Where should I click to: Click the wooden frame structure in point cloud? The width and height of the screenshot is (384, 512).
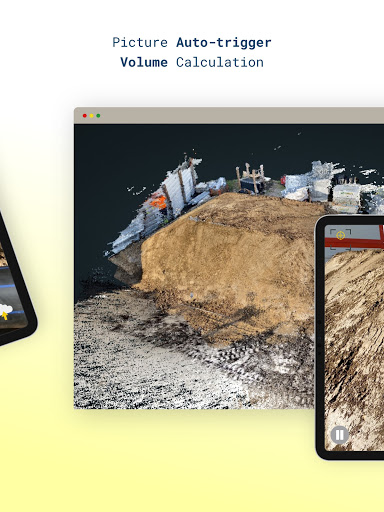[251, 177]
